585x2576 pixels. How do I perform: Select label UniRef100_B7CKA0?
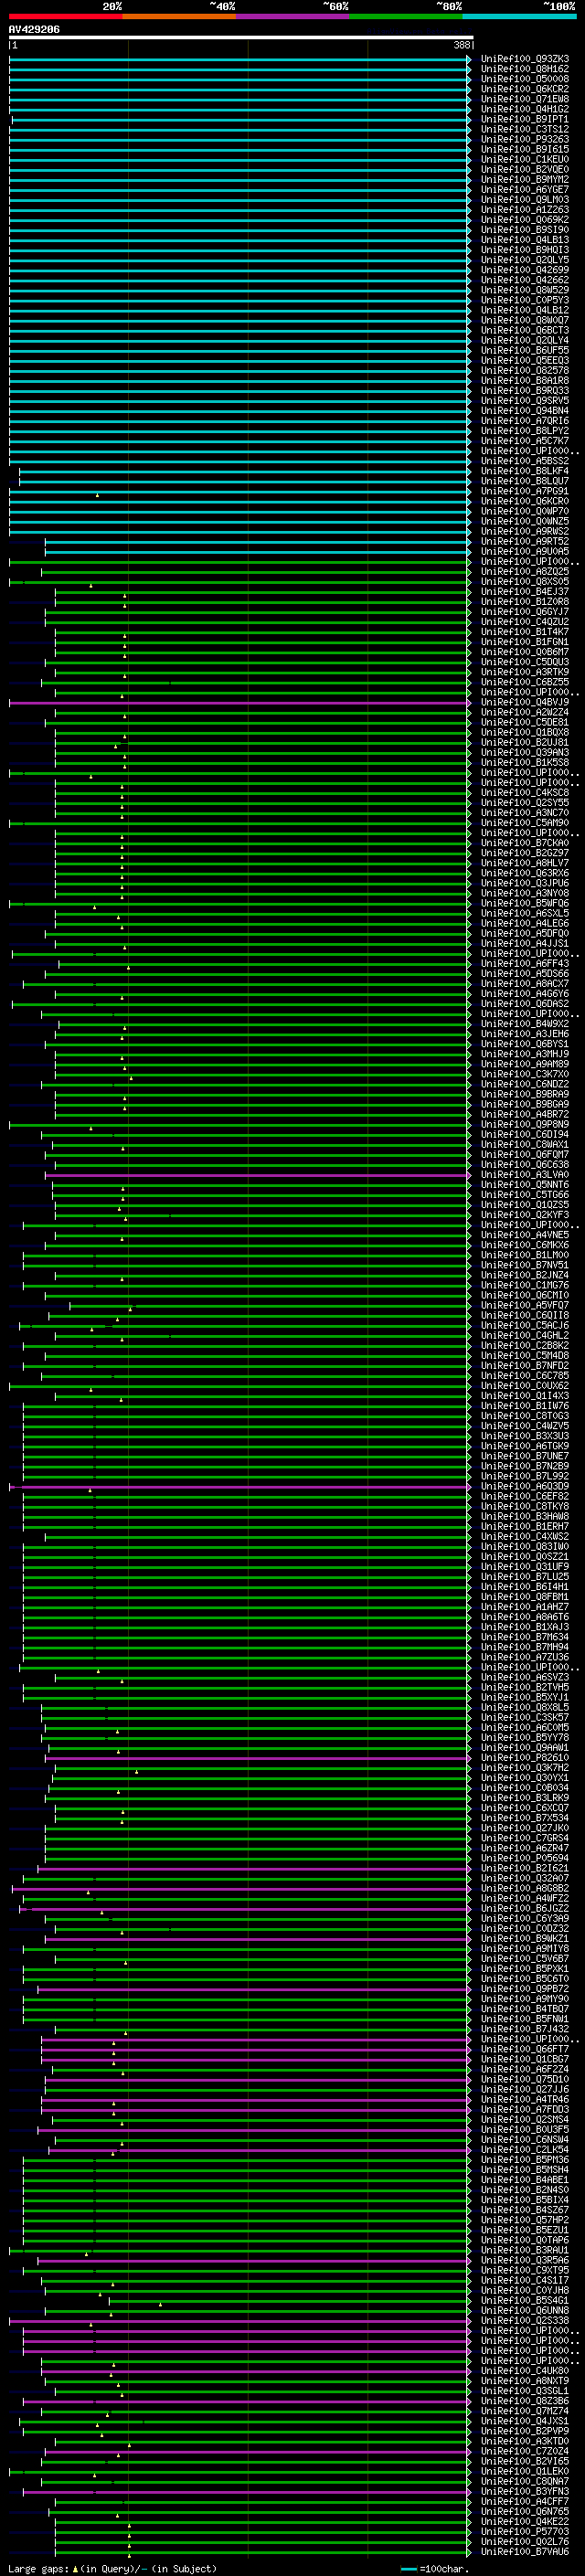pos(525,843)
